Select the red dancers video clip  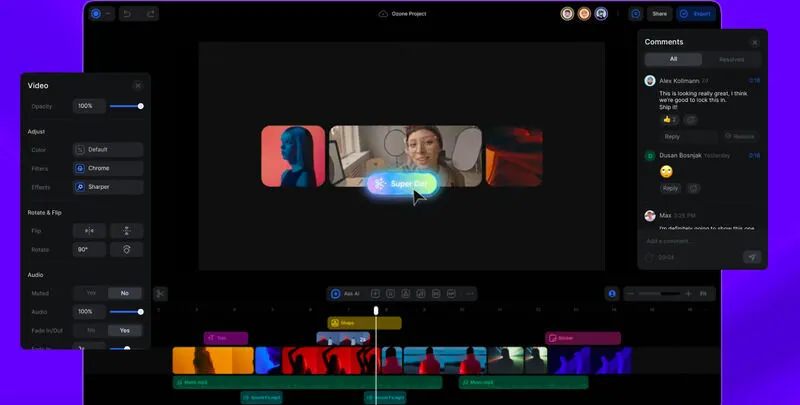331,361
